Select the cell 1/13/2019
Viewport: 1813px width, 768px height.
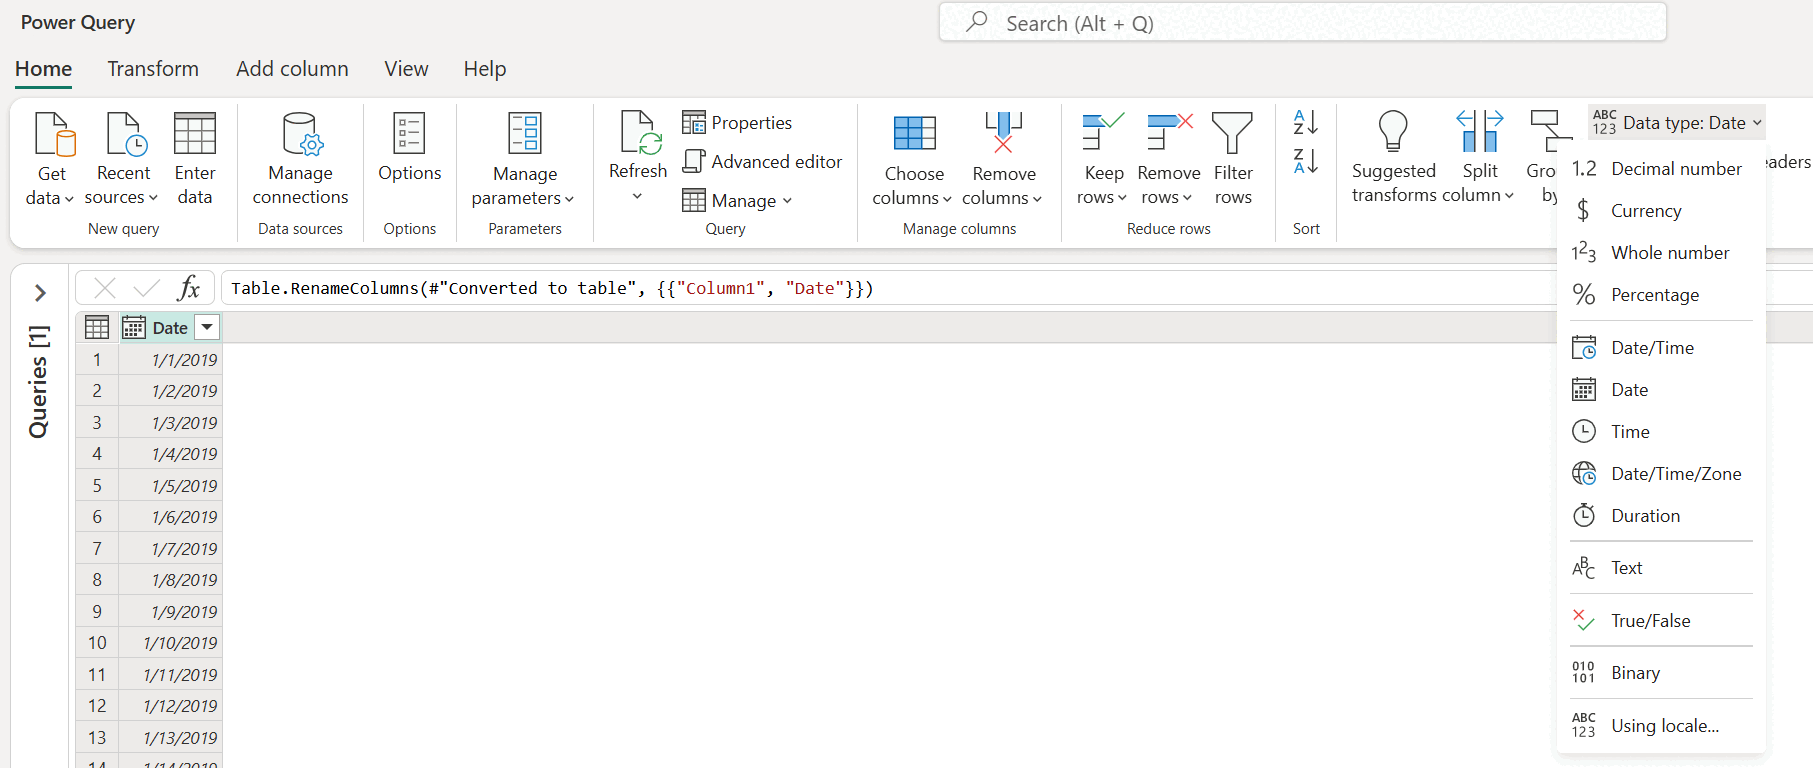click(171, 738)
